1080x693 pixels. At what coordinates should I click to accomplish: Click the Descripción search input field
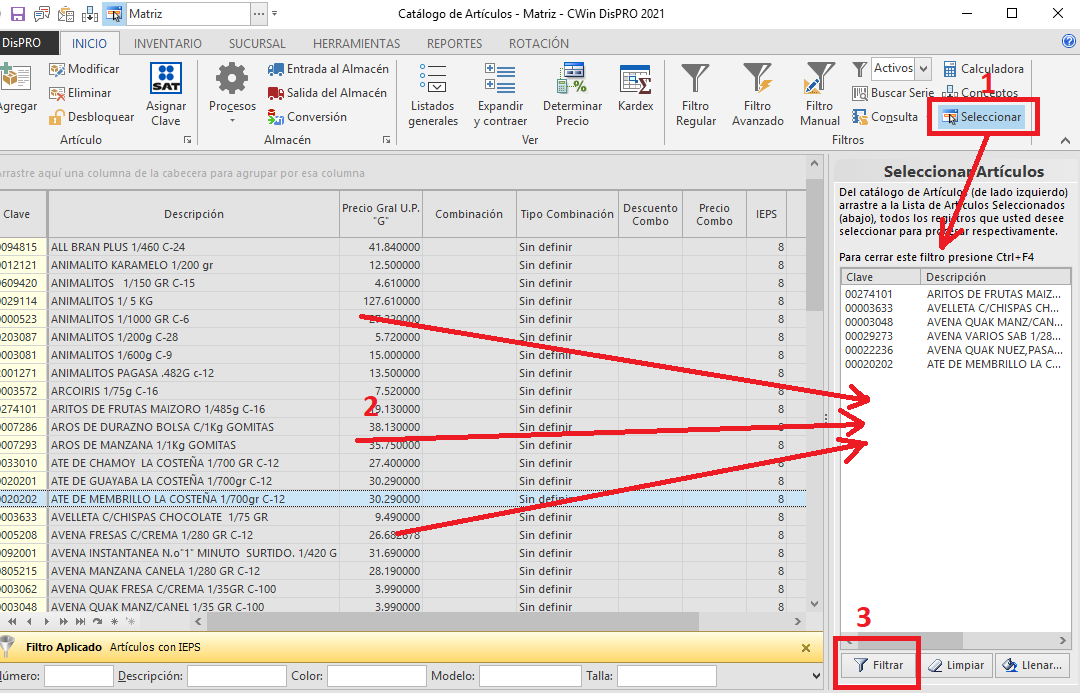(236, 677)
